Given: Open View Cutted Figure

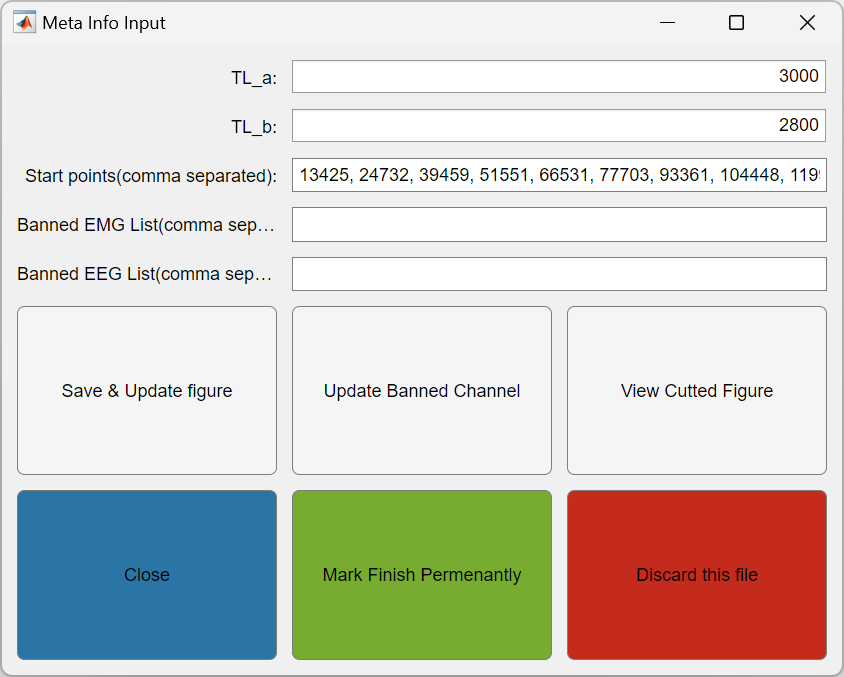Looking at the screenshot, I should pos(697,391).
